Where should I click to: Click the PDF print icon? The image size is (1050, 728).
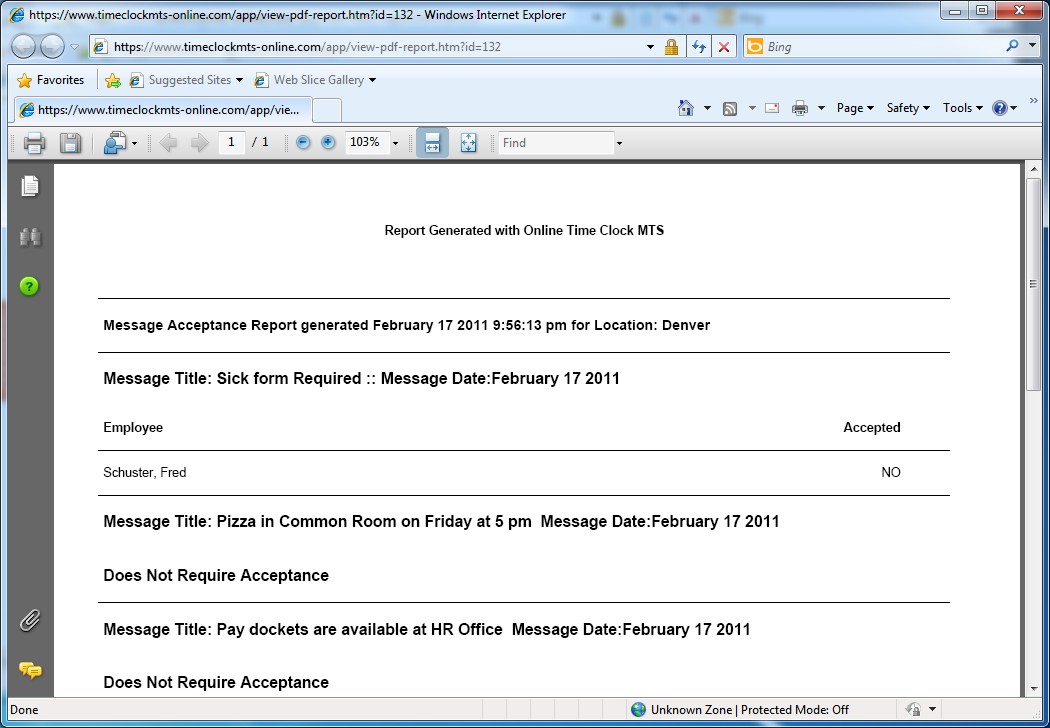tap(34, 143)
